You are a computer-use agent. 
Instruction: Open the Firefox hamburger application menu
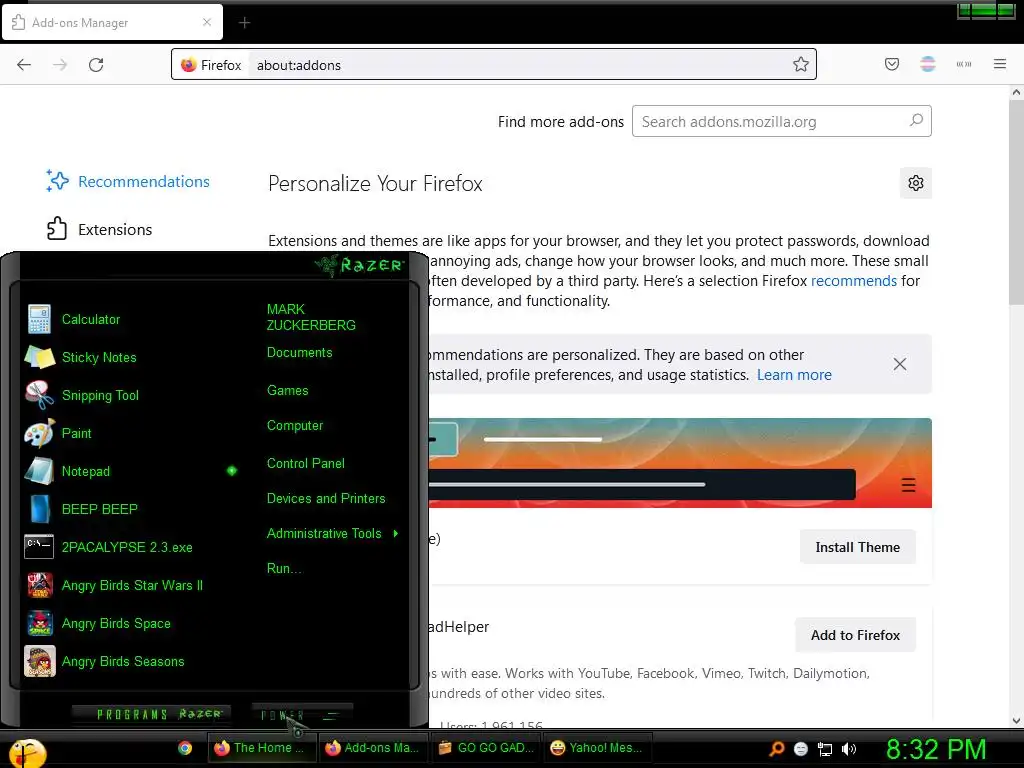pos(1000,64)
